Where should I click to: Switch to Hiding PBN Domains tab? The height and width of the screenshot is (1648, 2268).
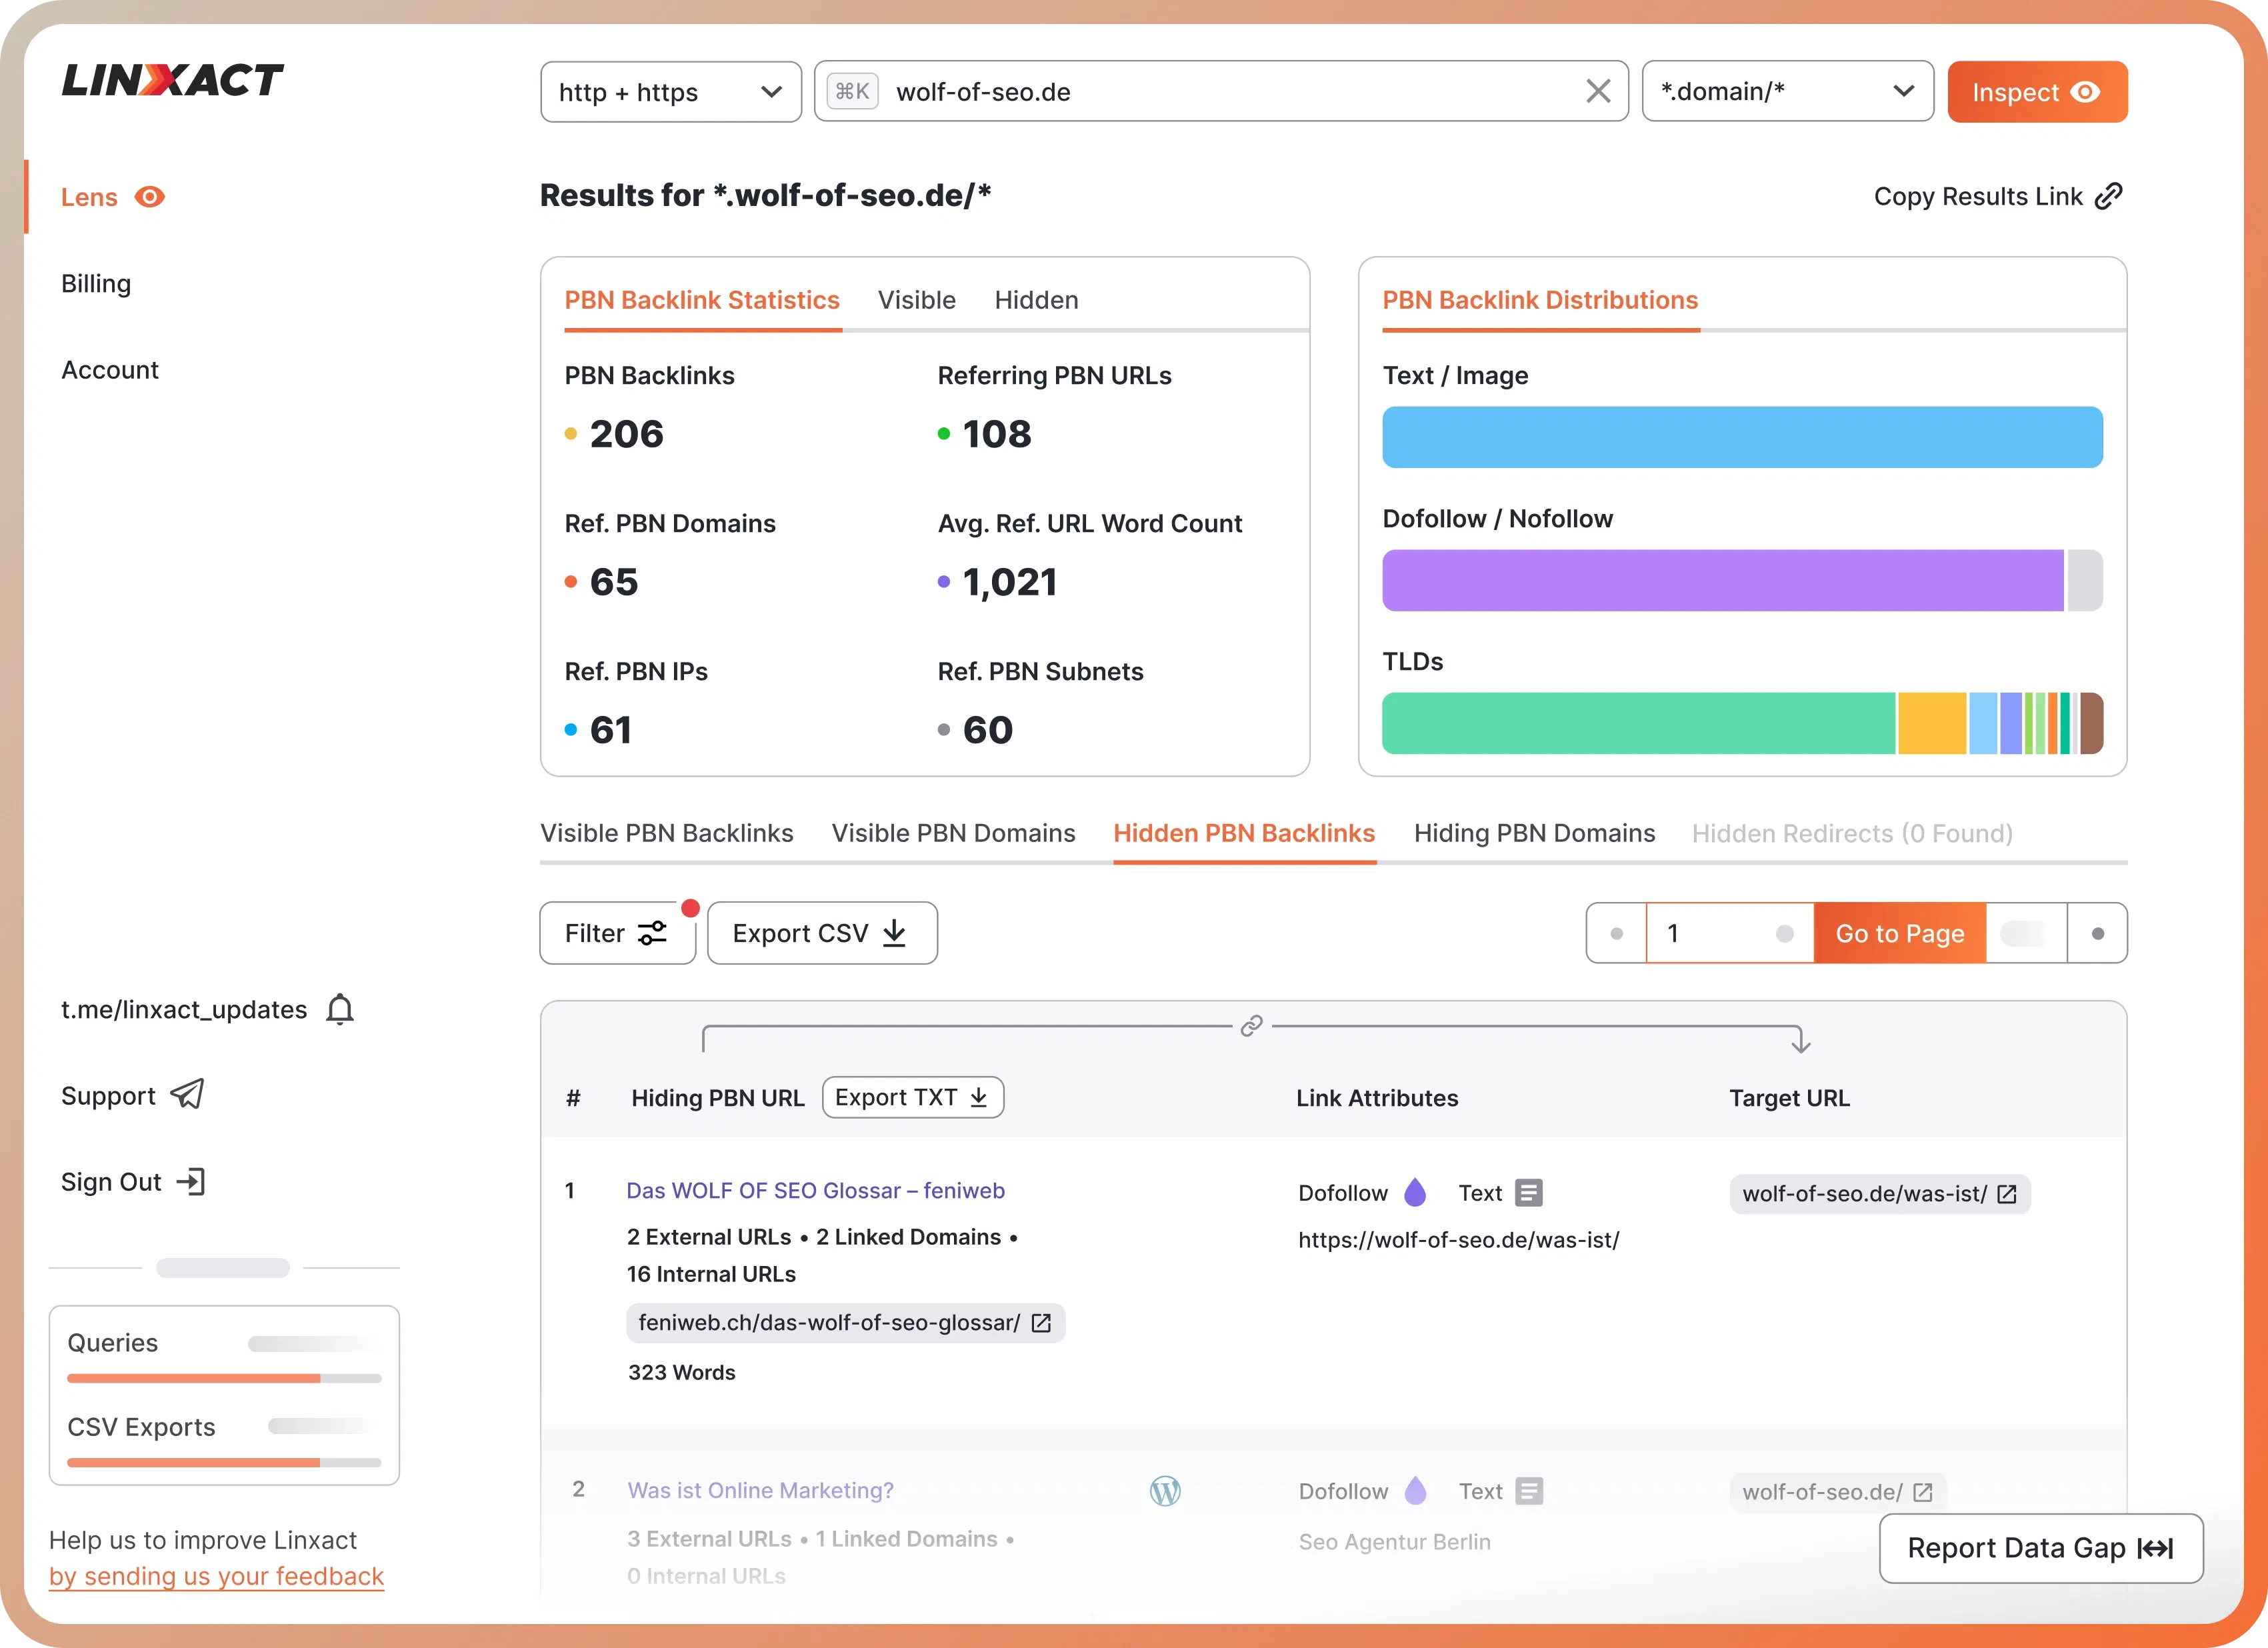tap(1534, 833)
